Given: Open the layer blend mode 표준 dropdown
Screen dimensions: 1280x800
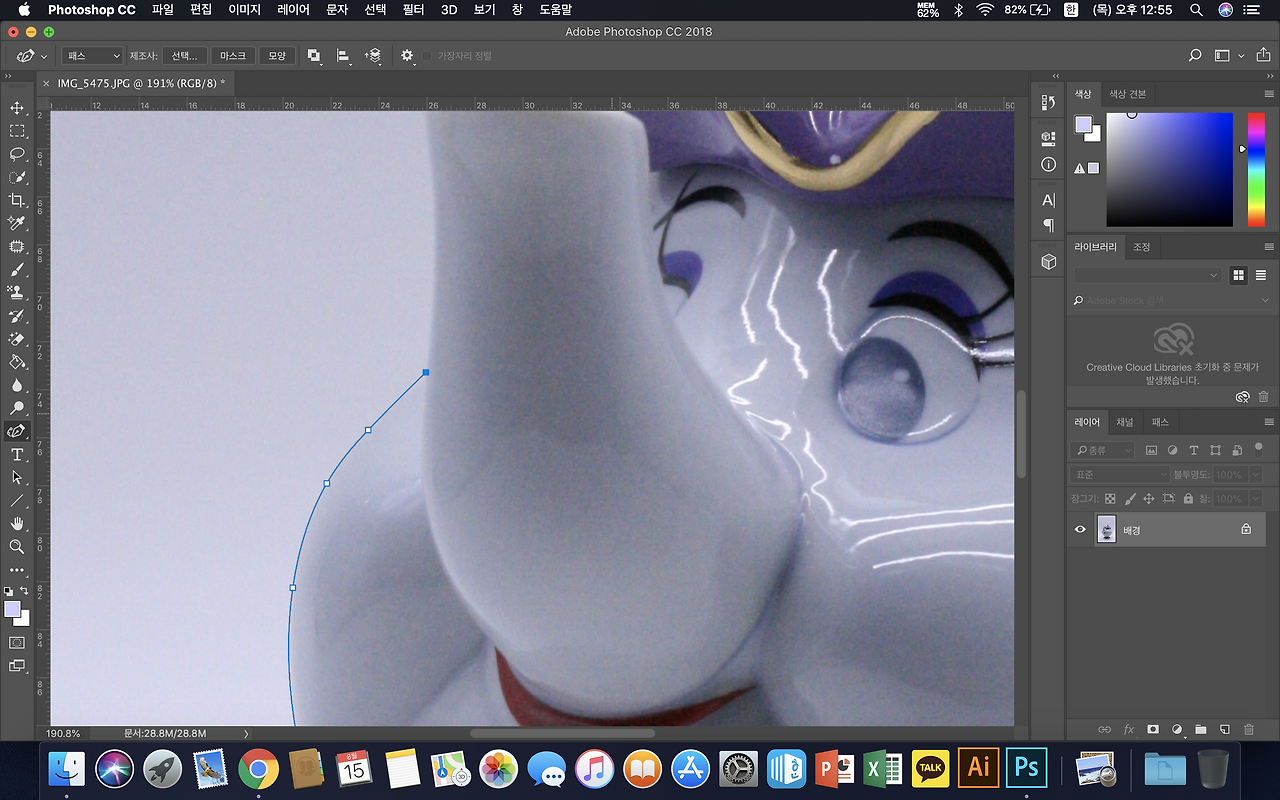Looking at the screenshot, I should [1120, 474].
